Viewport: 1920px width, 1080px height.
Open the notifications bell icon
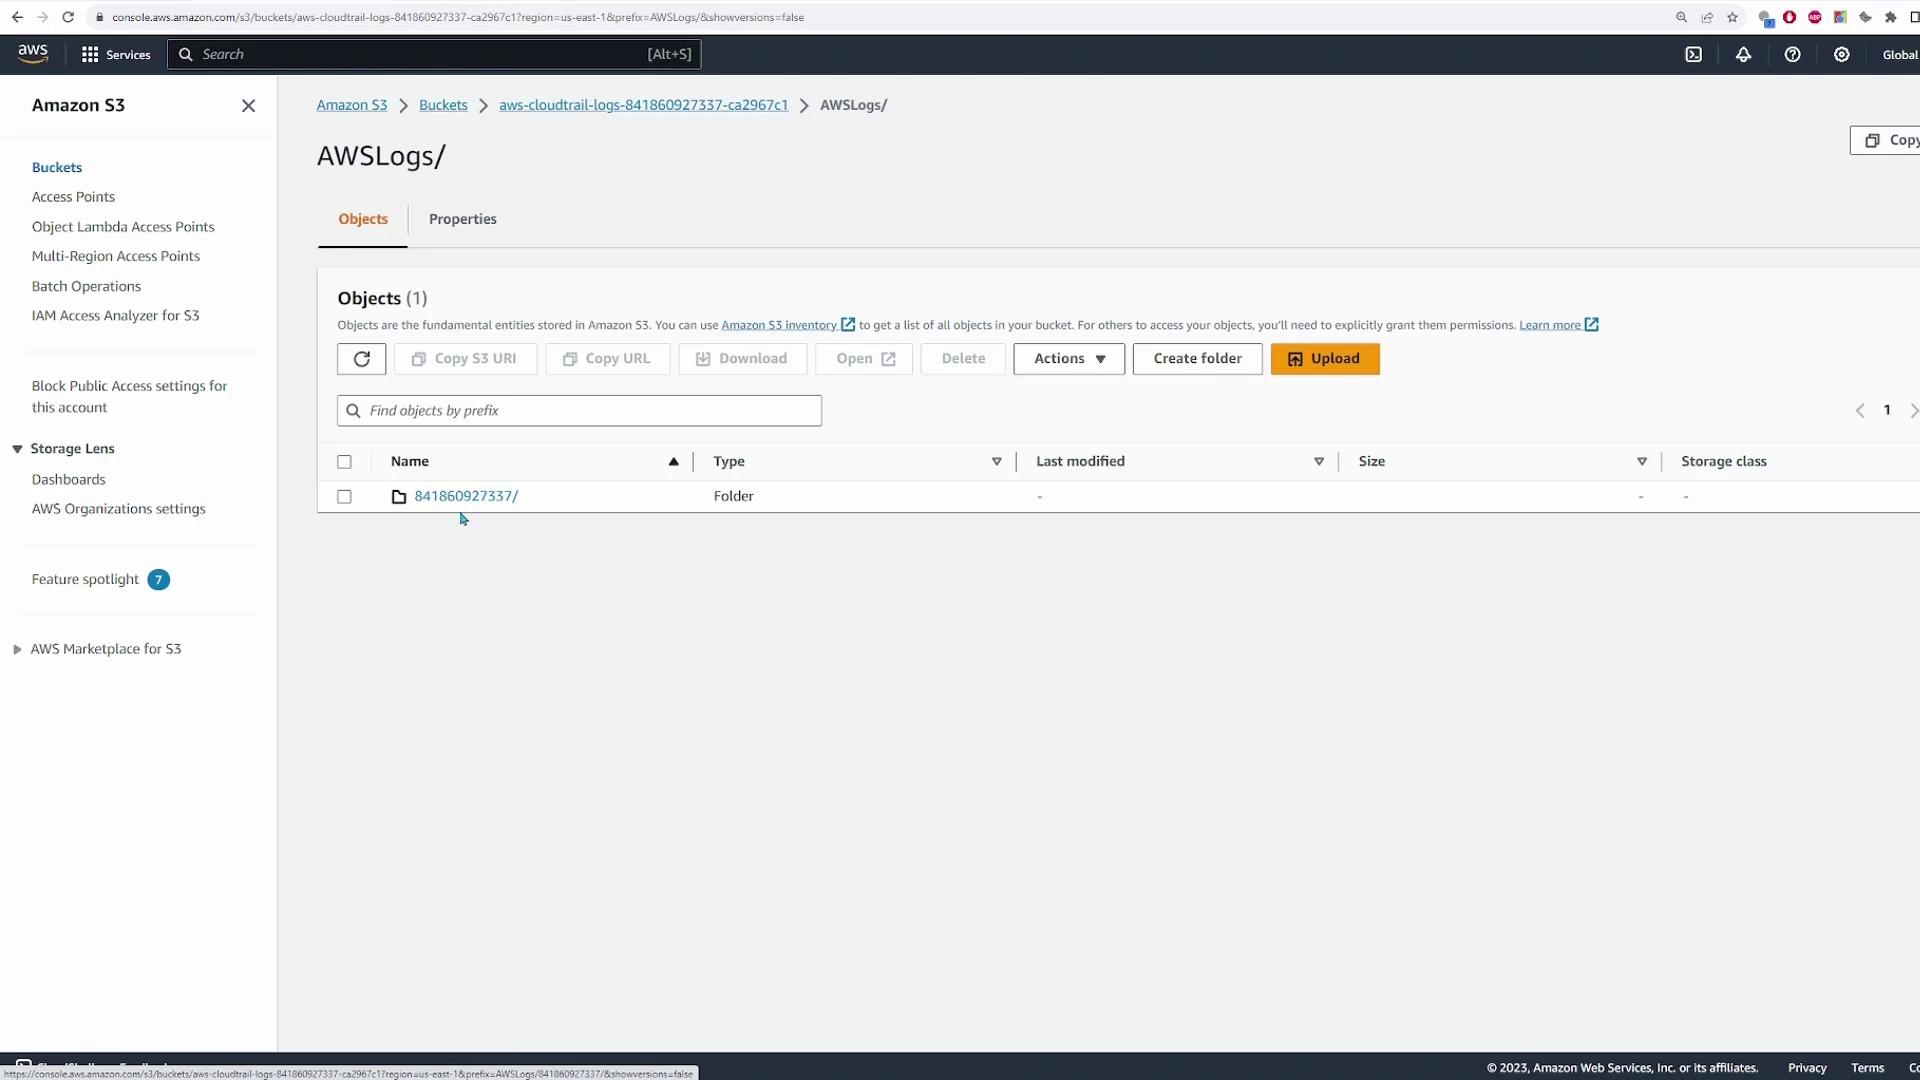(x=1743, y=55)
